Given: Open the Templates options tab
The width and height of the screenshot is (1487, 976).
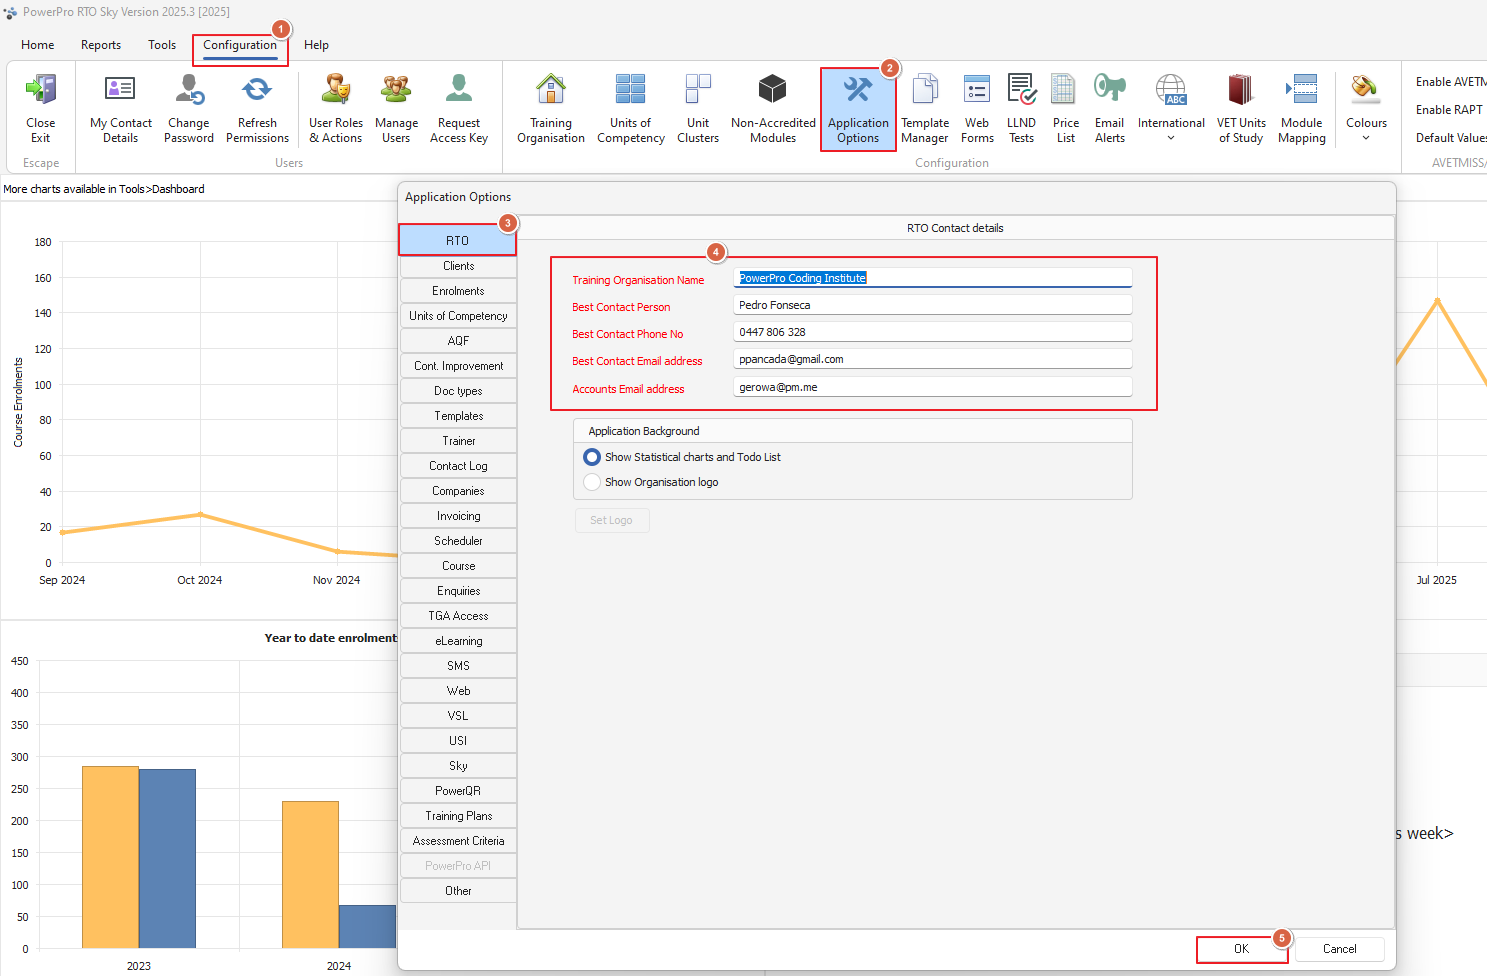Looking at the screenshot, I should click(x=459, y=416).
